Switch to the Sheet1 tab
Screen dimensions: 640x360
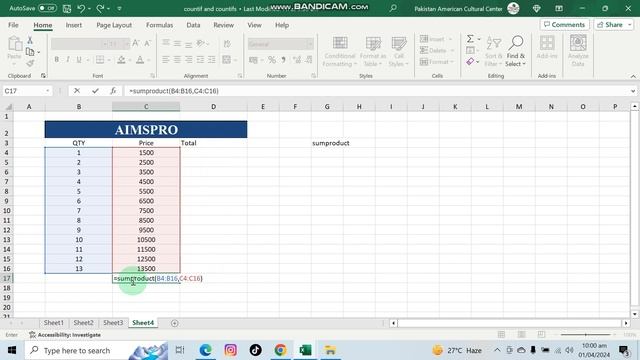53,322
